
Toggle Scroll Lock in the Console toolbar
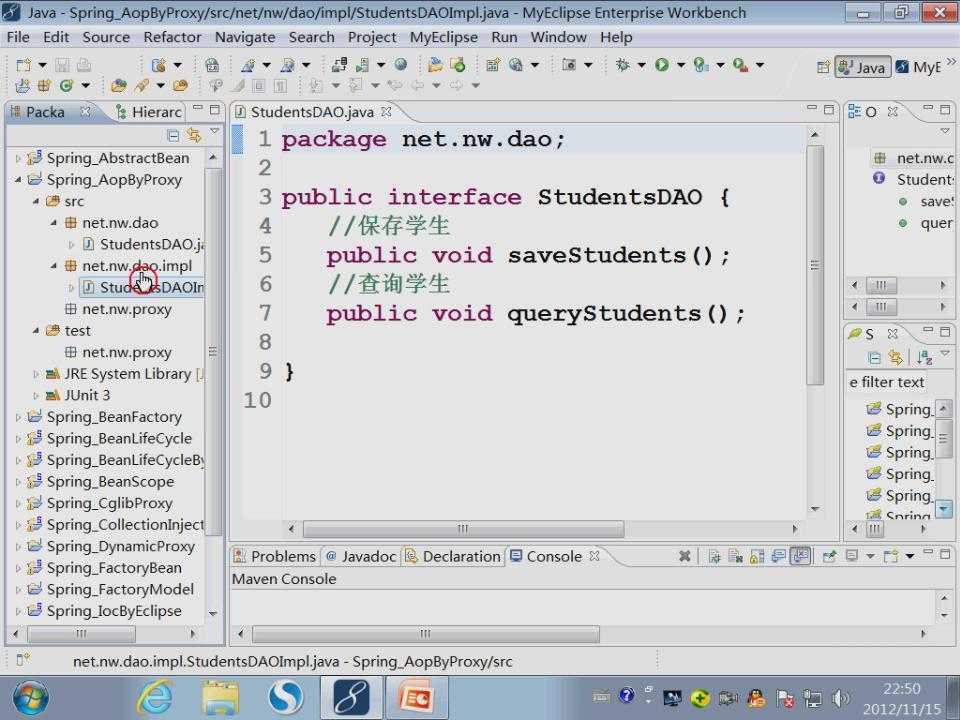(757, 556)
